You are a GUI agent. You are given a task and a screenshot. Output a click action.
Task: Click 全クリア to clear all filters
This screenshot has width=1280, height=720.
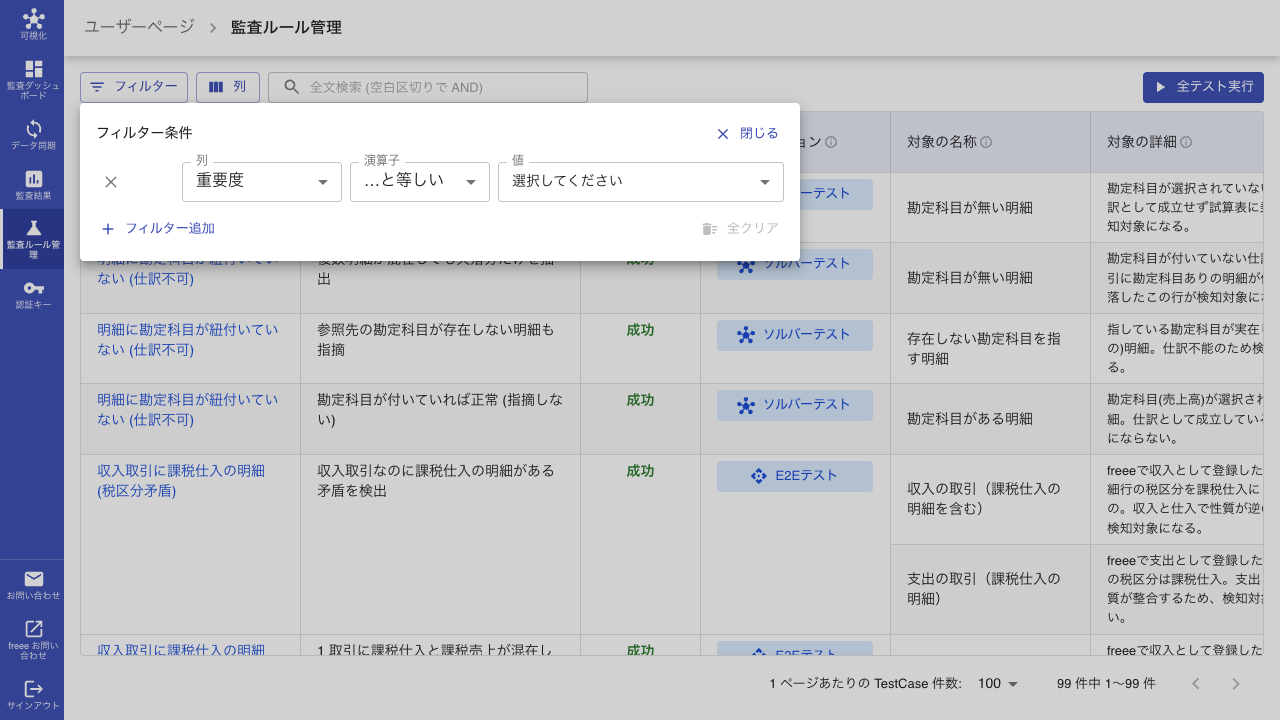coord(740,228)
